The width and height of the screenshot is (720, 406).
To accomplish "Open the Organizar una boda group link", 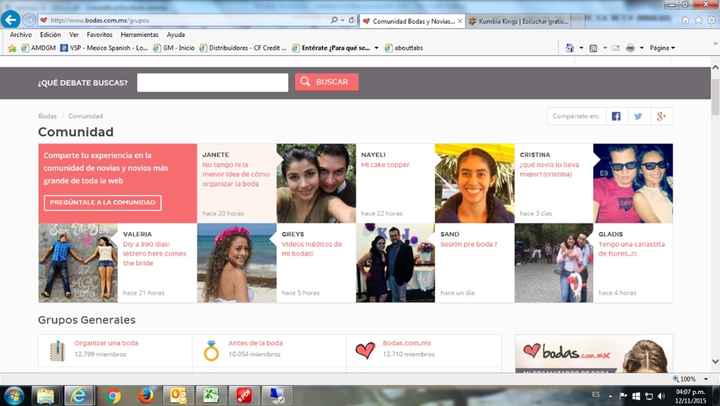I will click(106, 343).
